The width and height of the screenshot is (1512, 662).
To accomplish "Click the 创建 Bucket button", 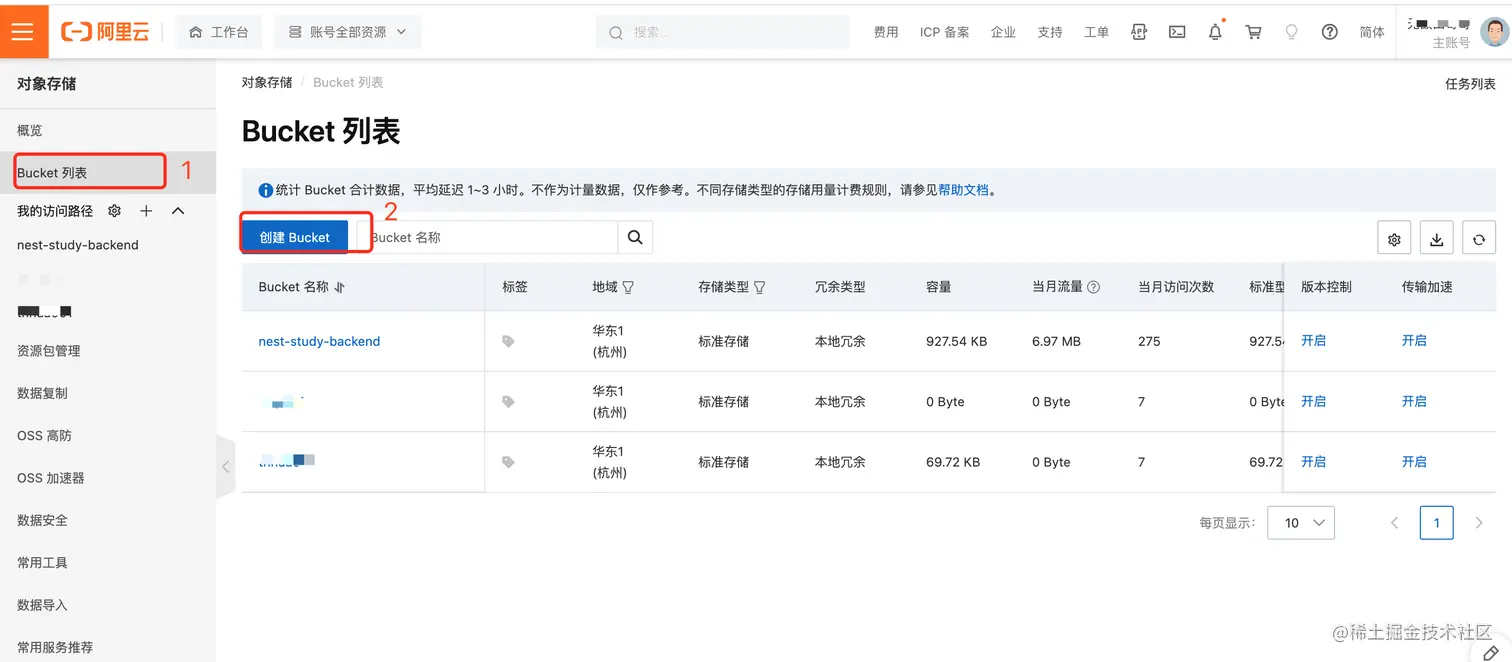I will 294,237.
